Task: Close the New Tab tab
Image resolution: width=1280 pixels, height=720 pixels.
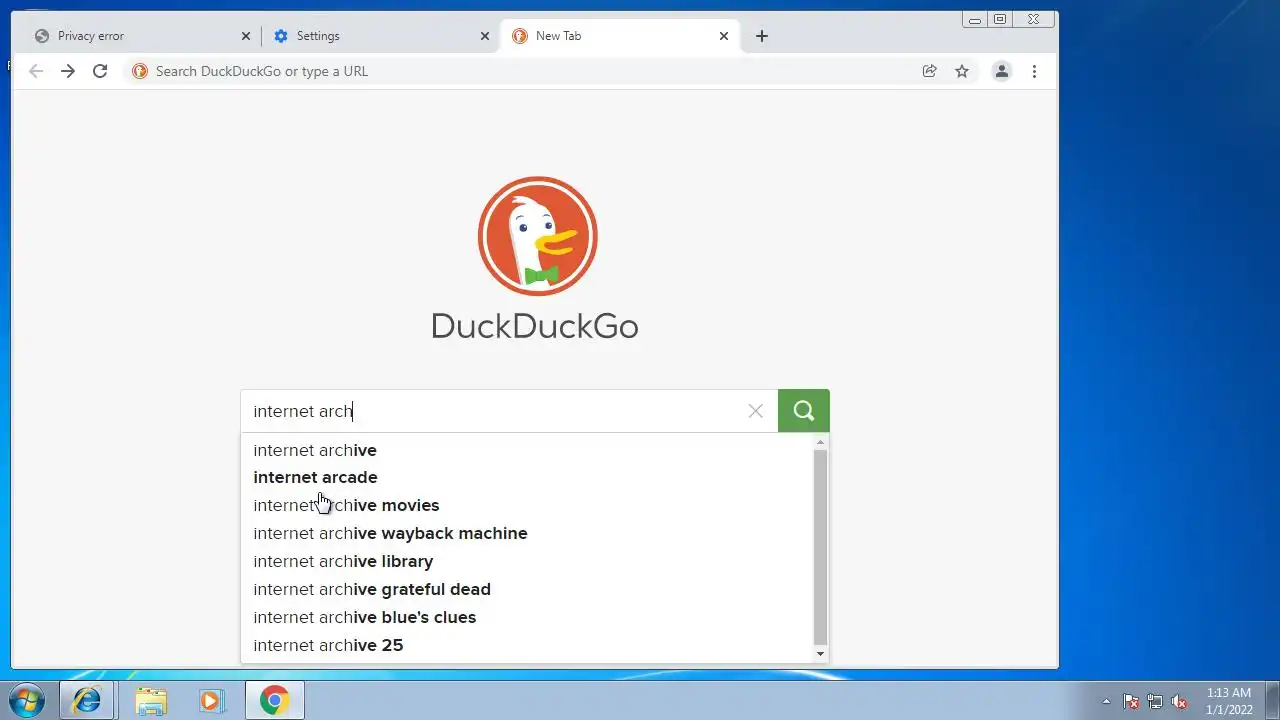Action: (x=724, y=36)
